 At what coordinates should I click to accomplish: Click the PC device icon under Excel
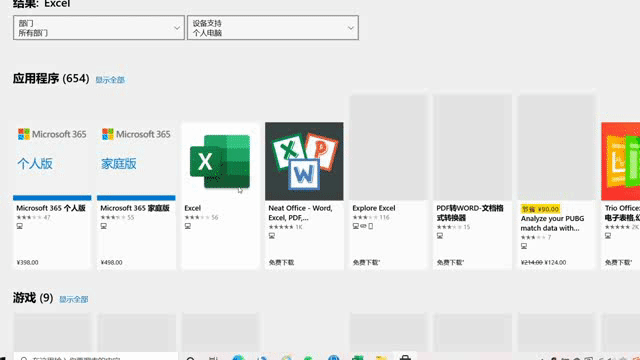[188, 226]
